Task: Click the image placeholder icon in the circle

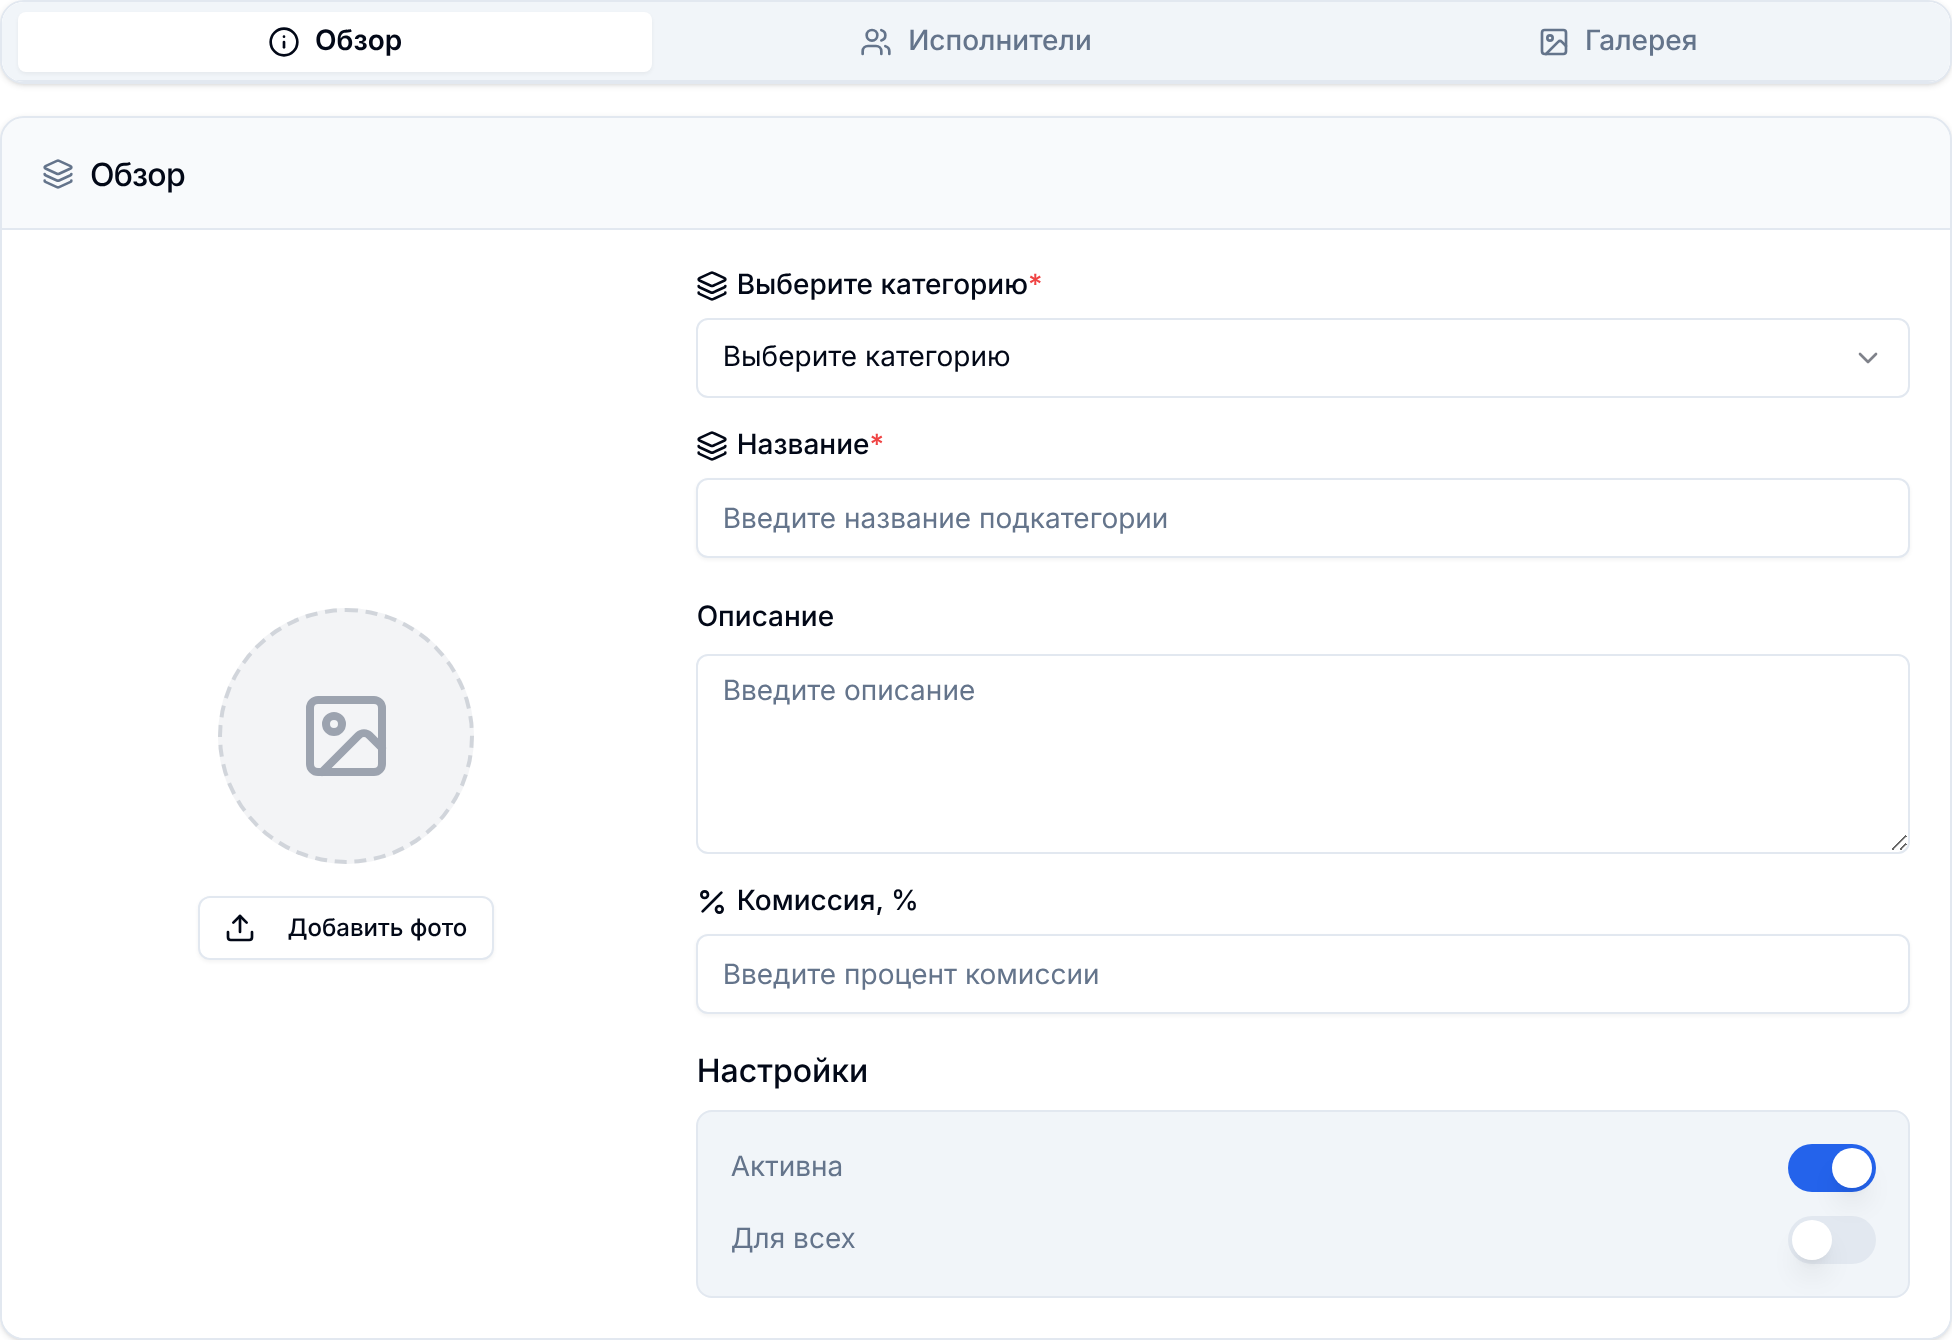Action: click(346, 736)
